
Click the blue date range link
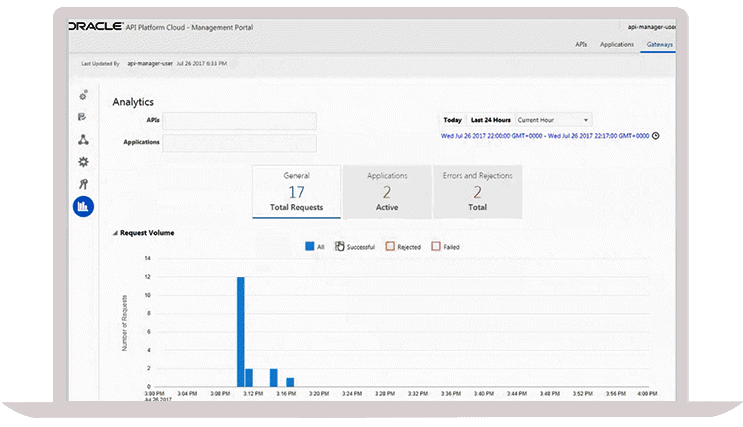point(545,136)
